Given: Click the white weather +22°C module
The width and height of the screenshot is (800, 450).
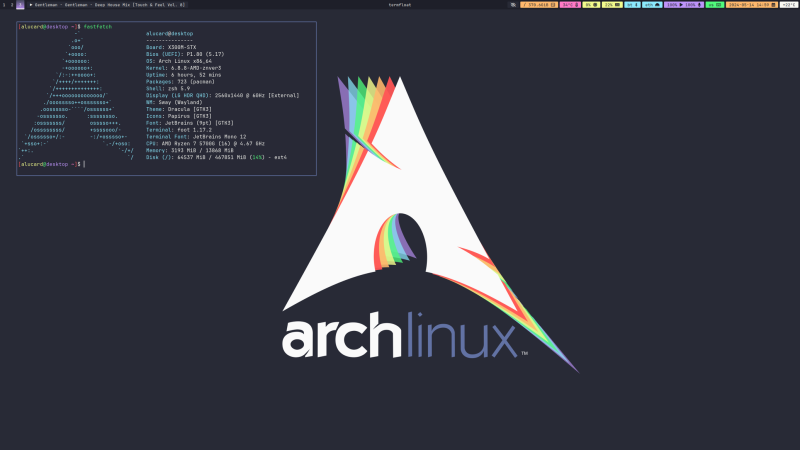Looking at the screenshot, I should click(789, 5).
